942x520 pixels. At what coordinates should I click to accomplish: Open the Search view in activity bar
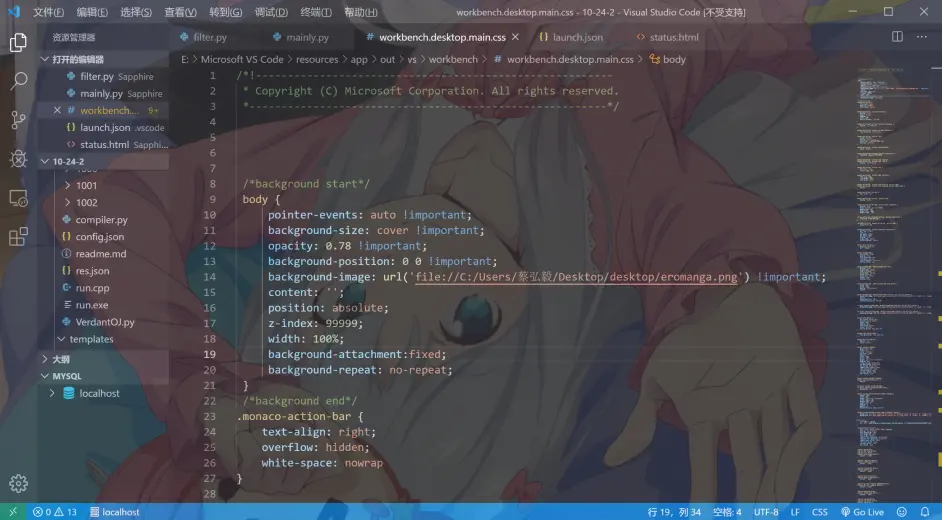click(x=18, y=80)
